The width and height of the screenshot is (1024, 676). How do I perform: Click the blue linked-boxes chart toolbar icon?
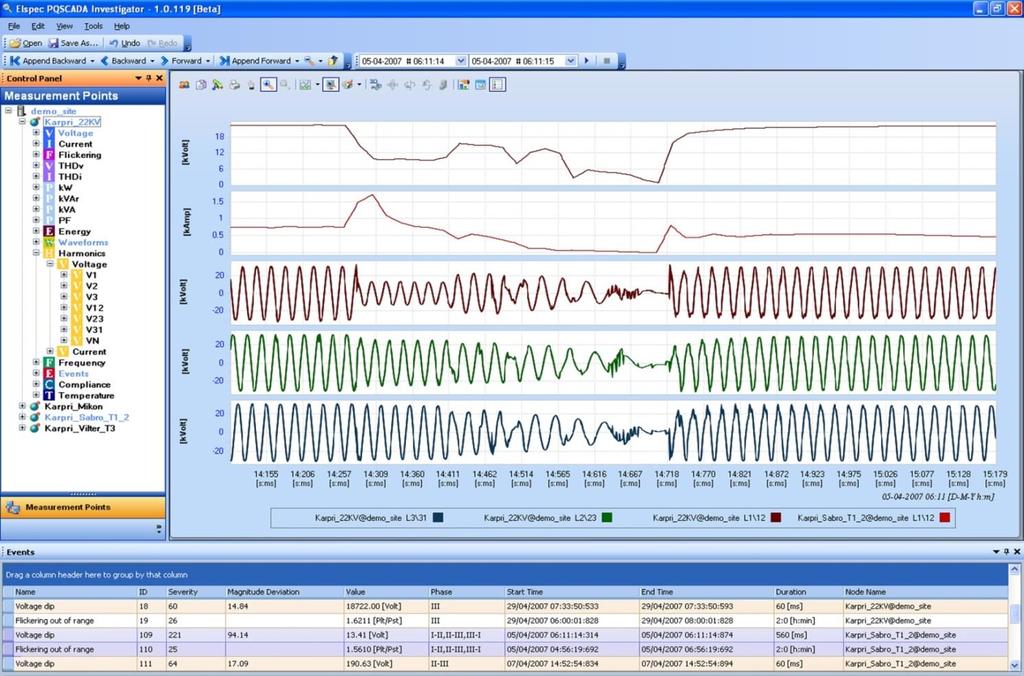(x=376, y=85)
